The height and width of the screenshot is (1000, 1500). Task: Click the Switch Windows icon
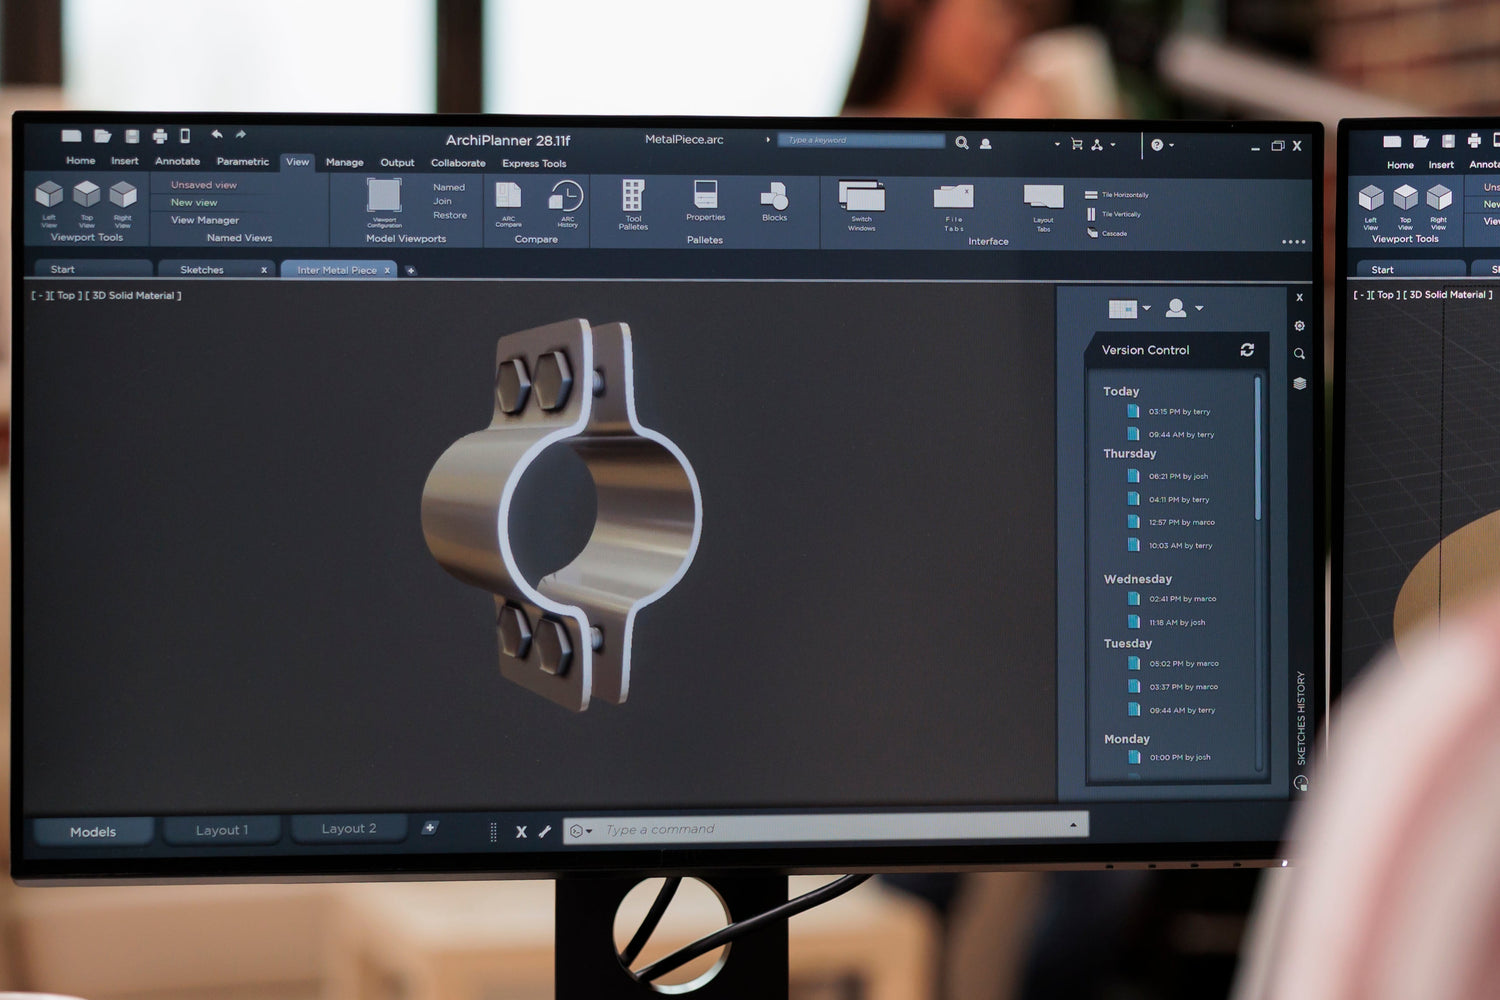click(861, 196)
